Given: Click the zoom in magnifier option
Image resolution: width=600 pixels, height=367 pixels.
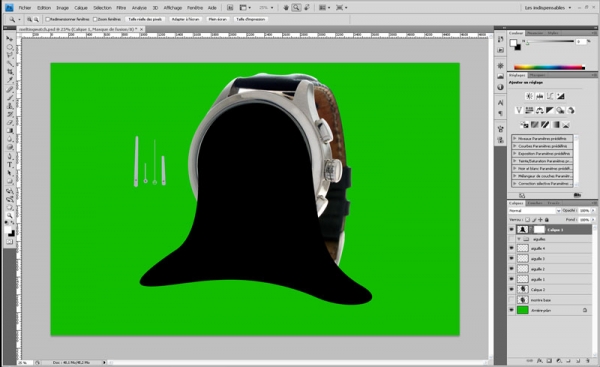Looking at the screenshot, I should (x=29, y=19).
